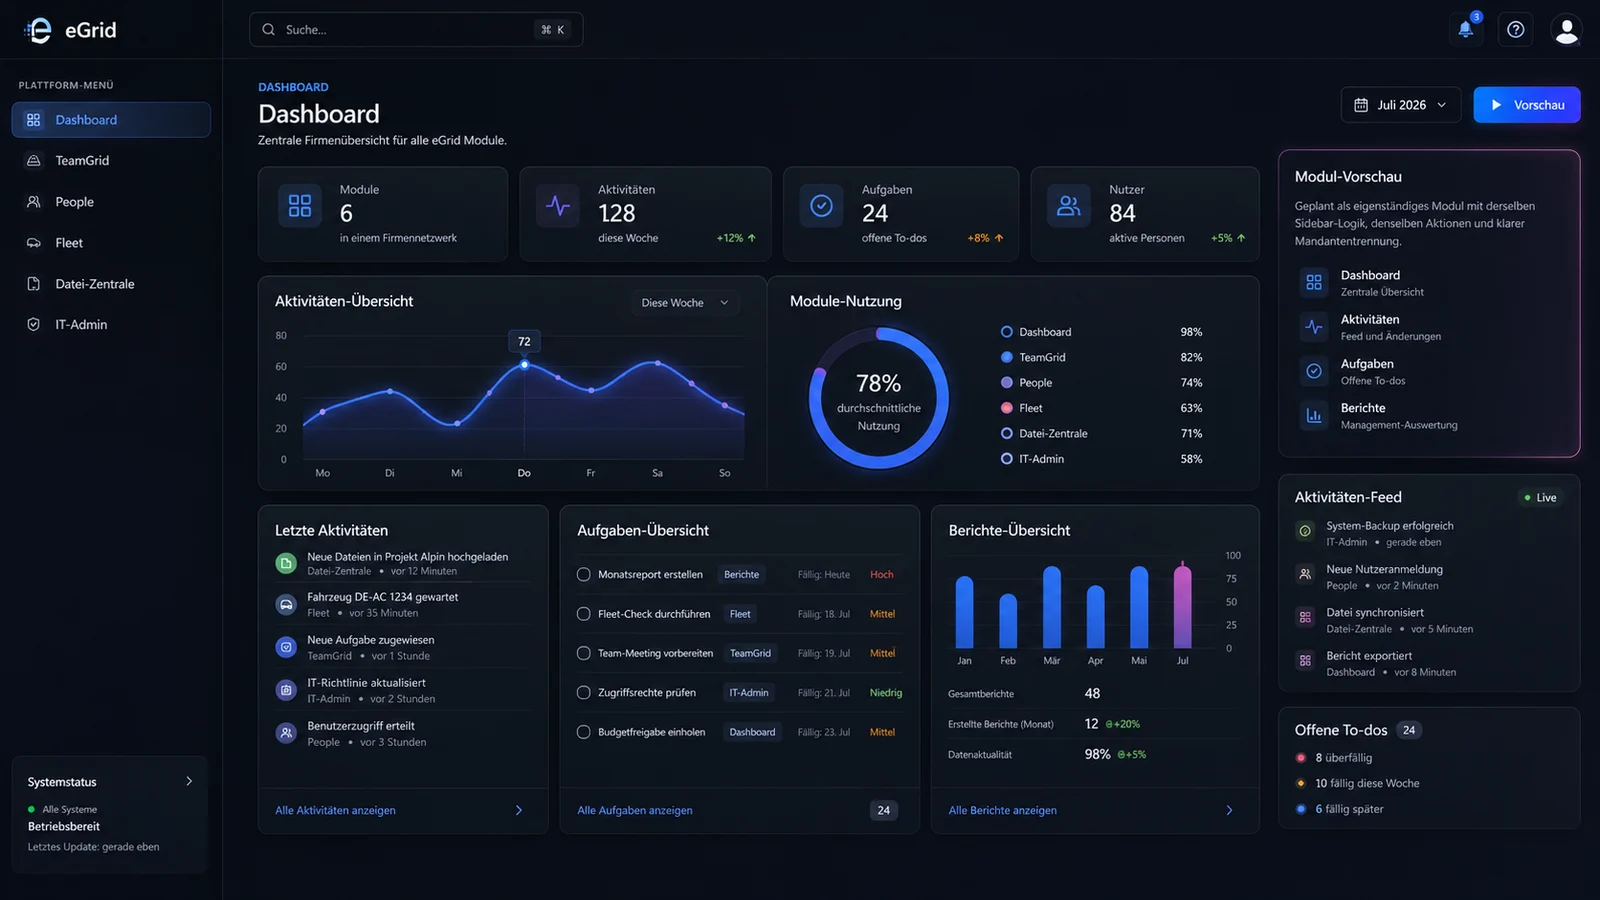
Task: Open Dashboard in the sidebar menu
Action: tap(111, 120)
